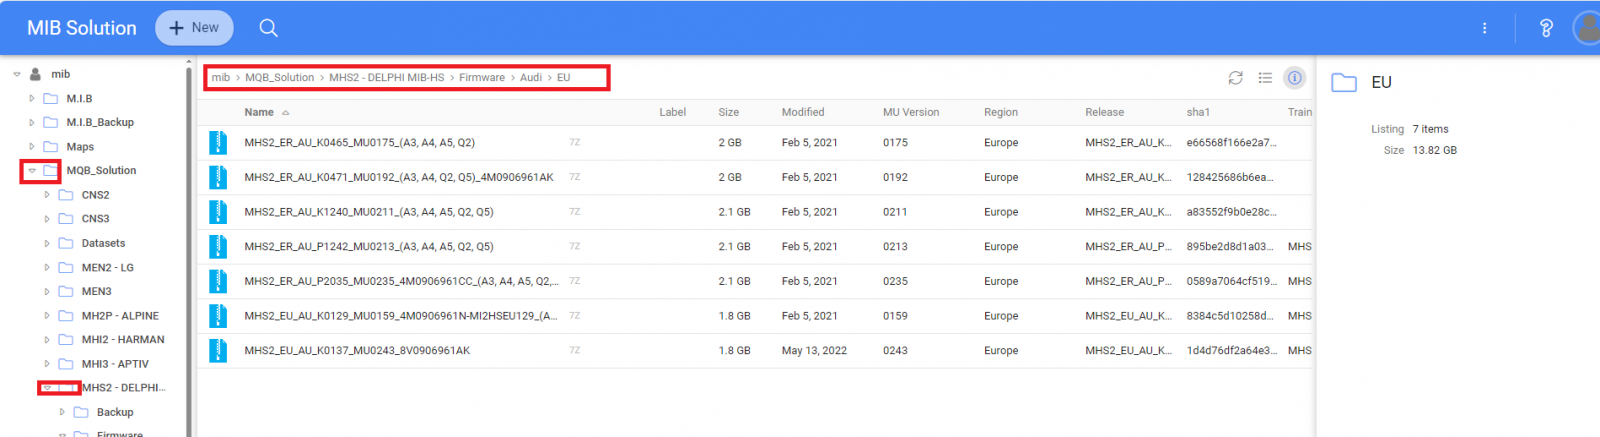The image size is (1600, 437).
Task: Click archive icon for K0129_MU0159 file
Action: (x=218, y=316)
